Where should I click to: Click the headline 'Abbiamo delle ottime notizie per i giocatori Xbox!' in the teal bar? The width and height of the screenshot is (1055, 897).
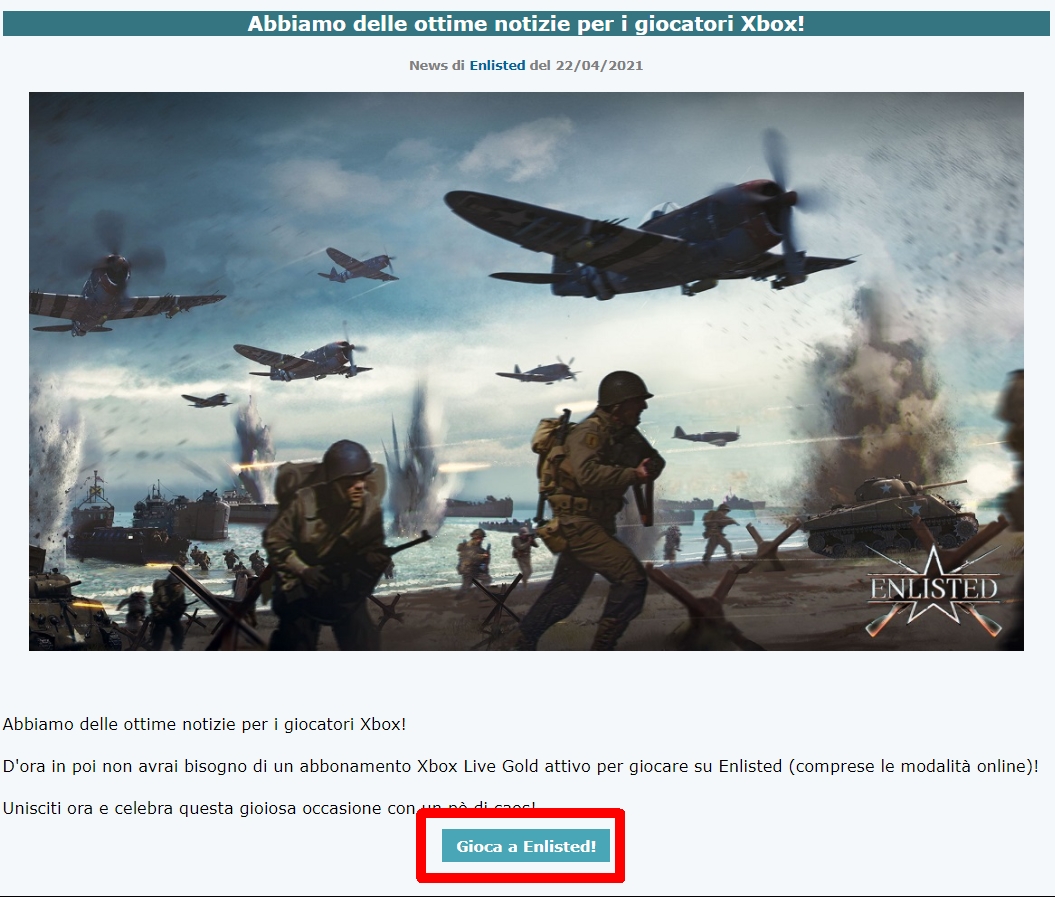click(x=526, y=24)
